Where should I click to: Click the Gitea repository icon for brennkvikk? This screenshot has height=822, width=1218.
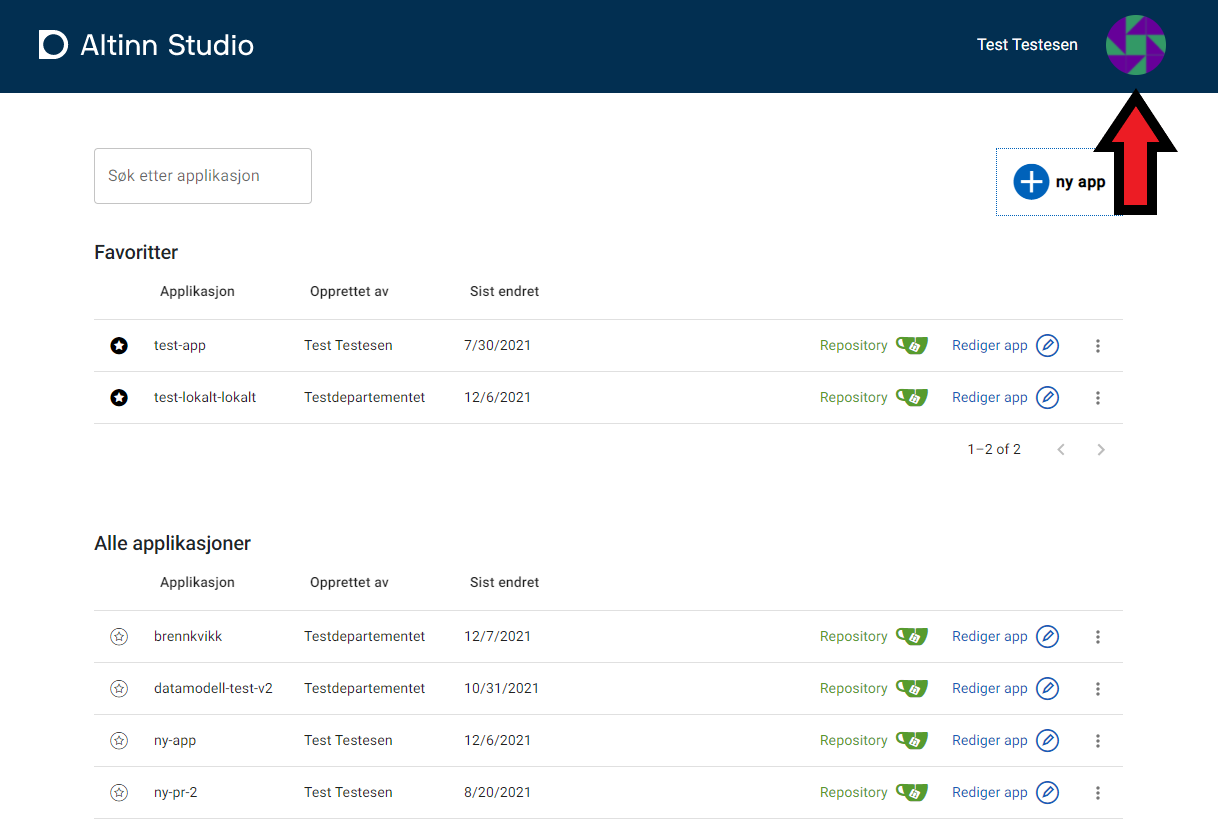tap(911, 636)
